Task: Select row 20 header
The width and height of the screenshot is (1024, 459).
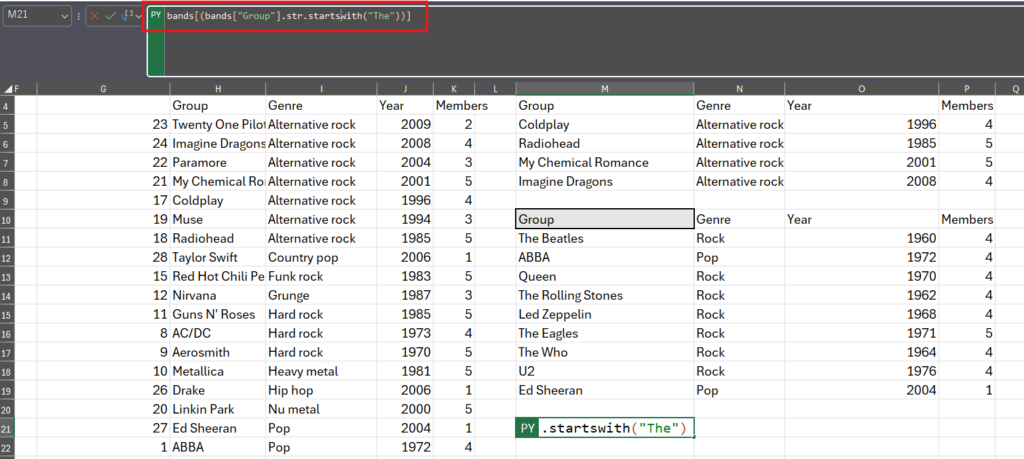Action: pyautogui.click(x=7, y=409)
